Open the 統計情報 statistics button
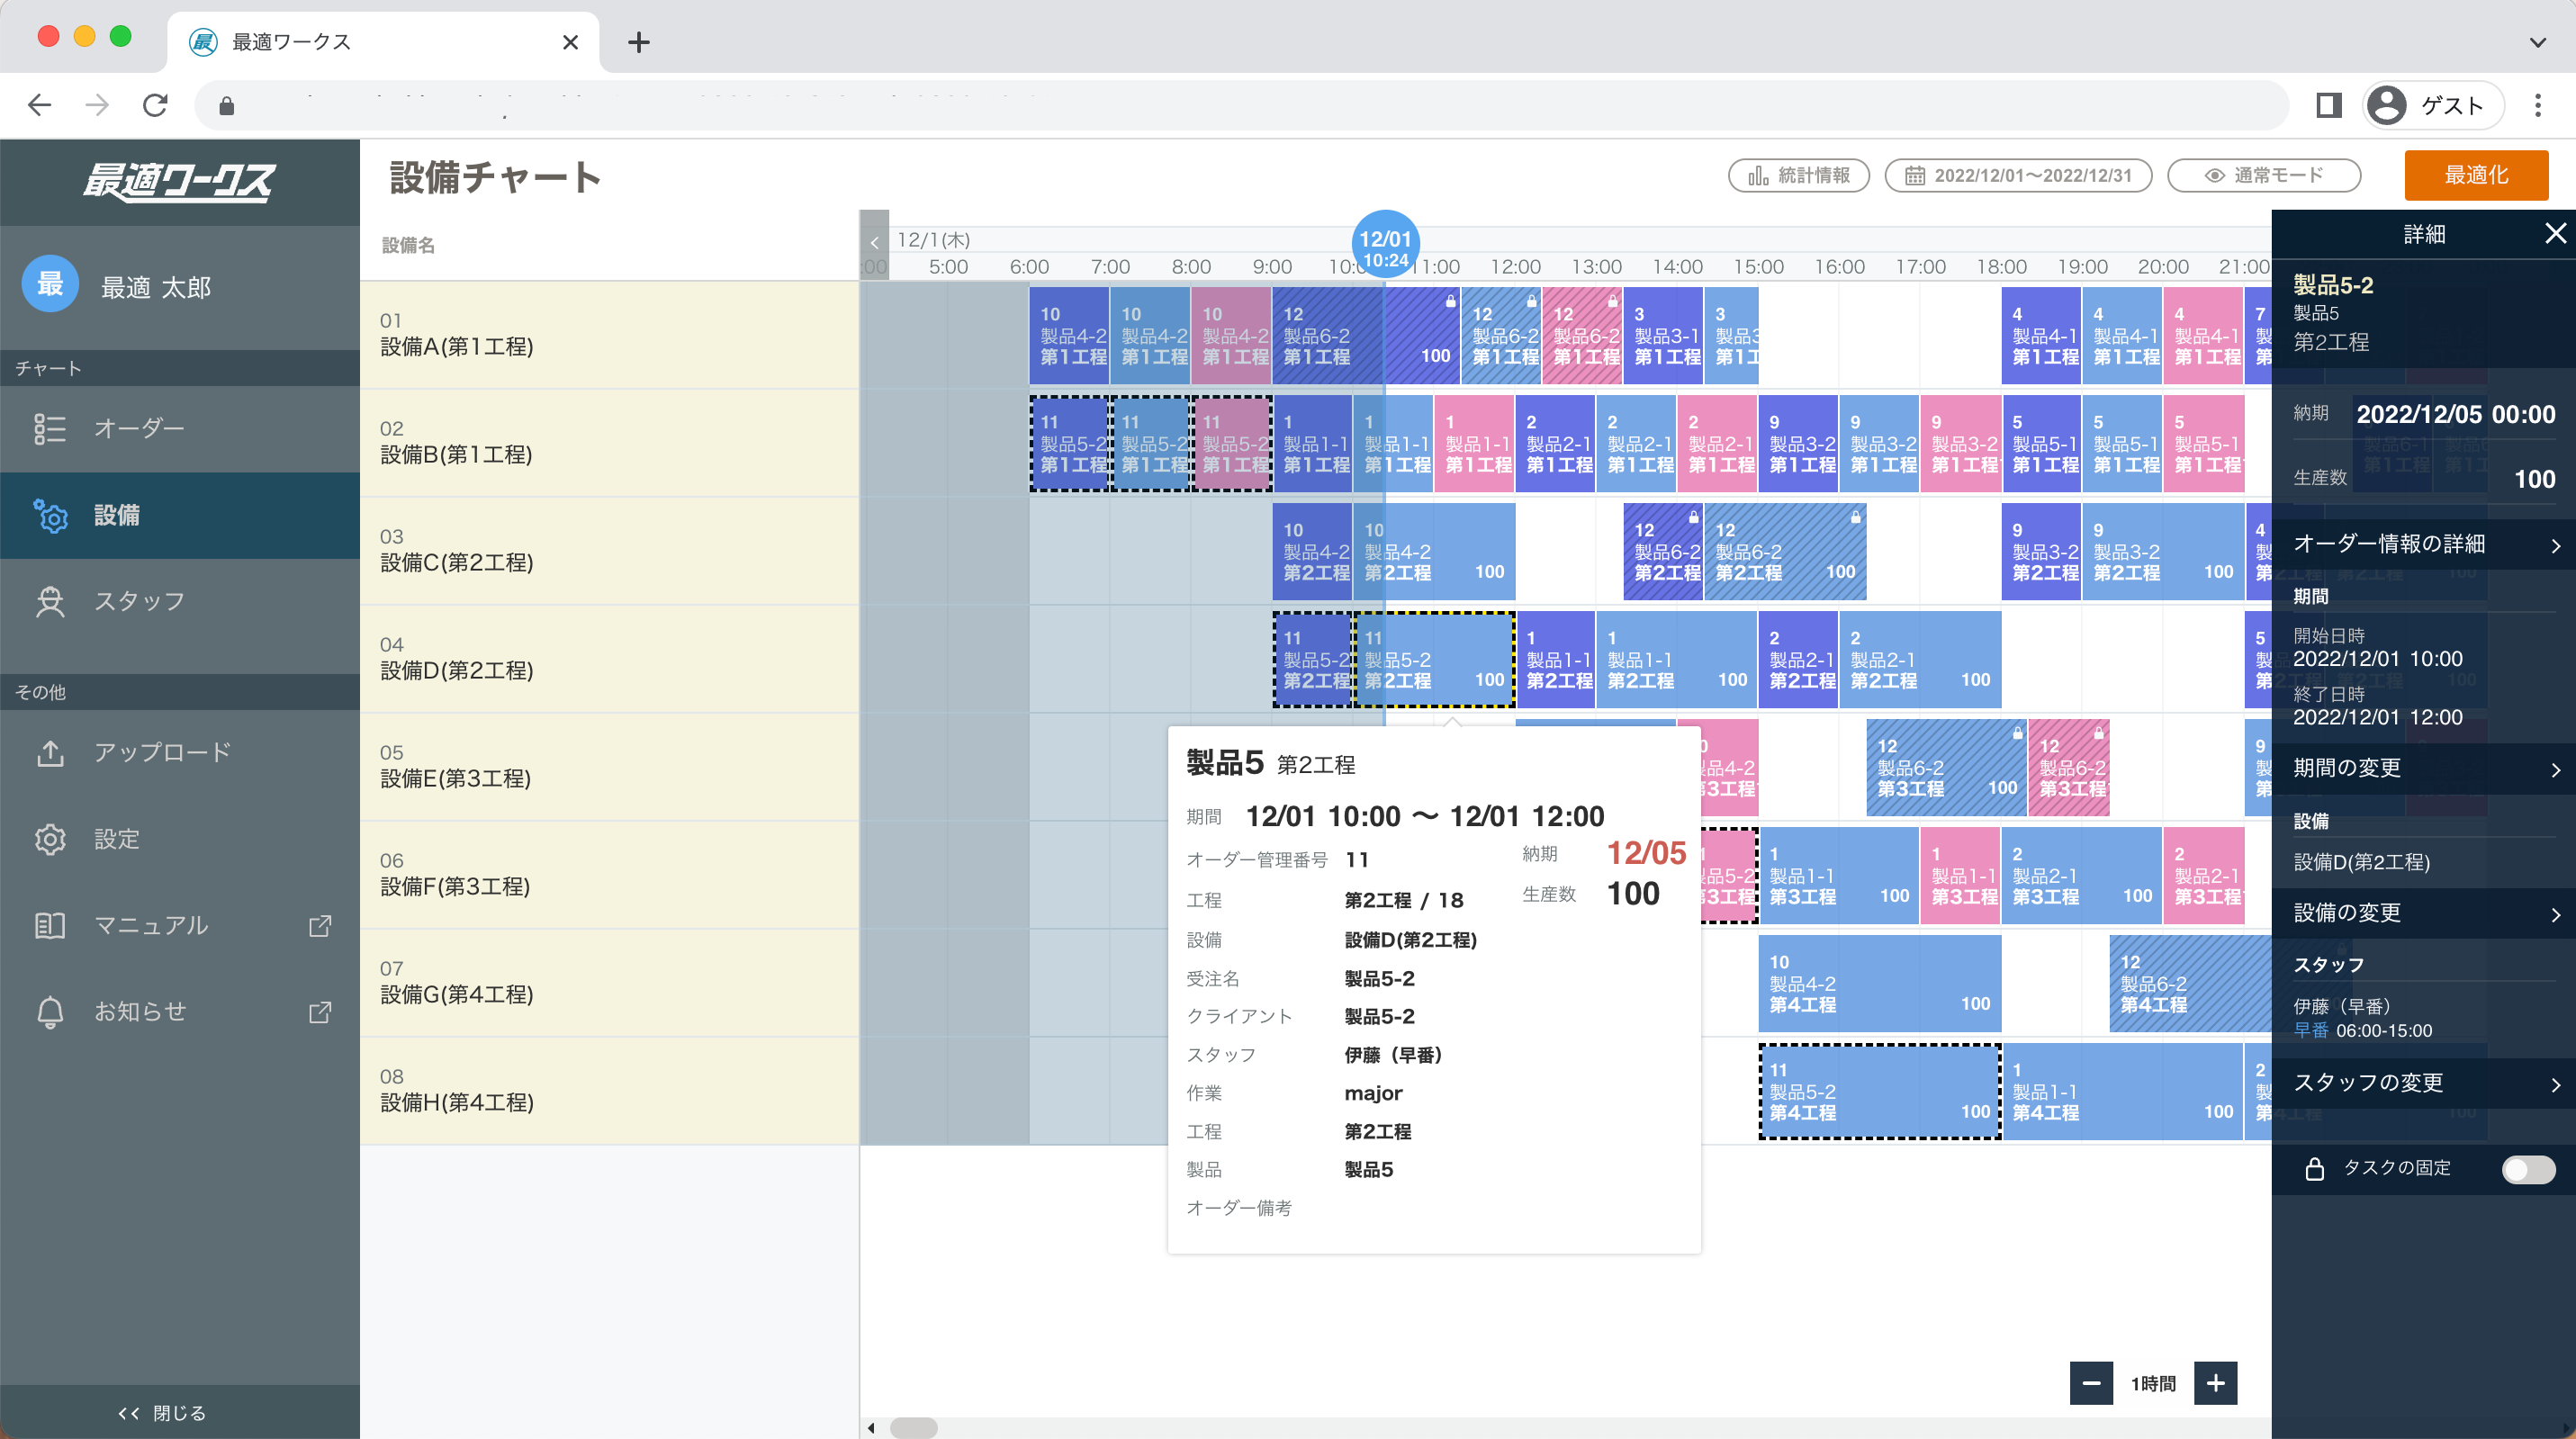Image resolution: width=2576 pixels, height=1439 pixels. (x=1798, y=176)
